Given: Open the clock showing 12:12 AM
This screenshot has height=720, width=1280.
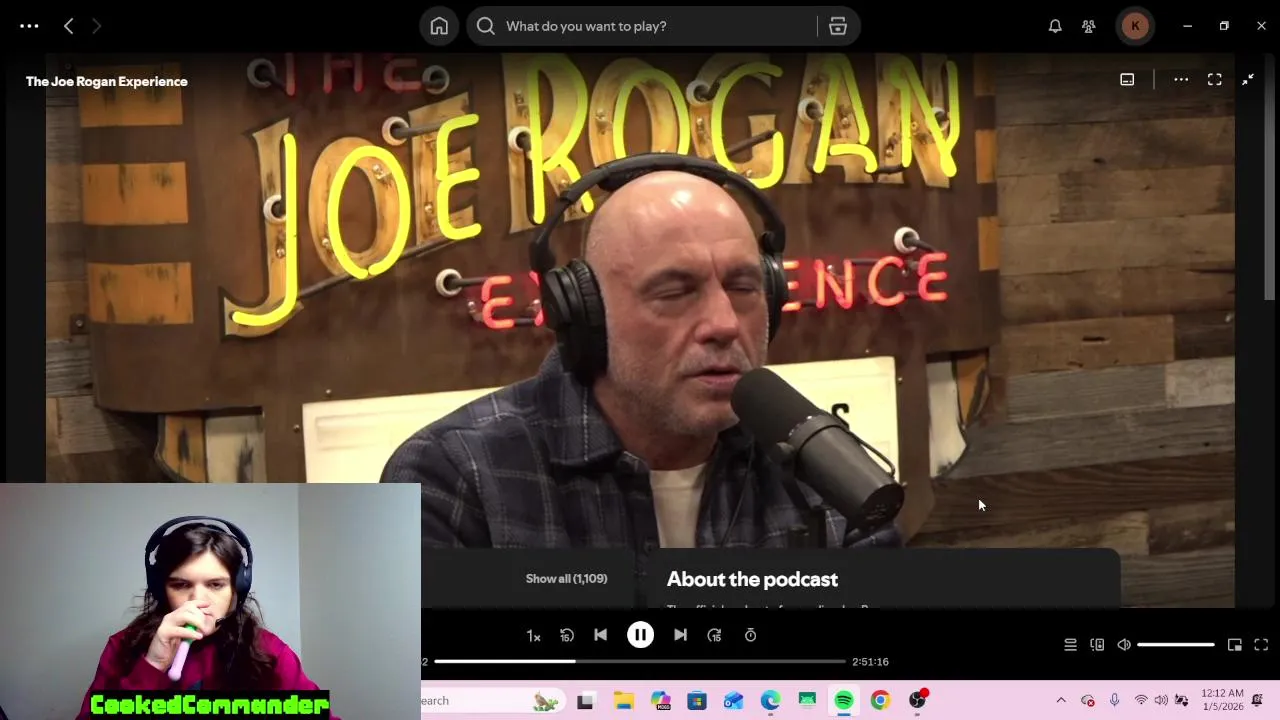Looking at the screenshot, I should (x=1222, y=700).
